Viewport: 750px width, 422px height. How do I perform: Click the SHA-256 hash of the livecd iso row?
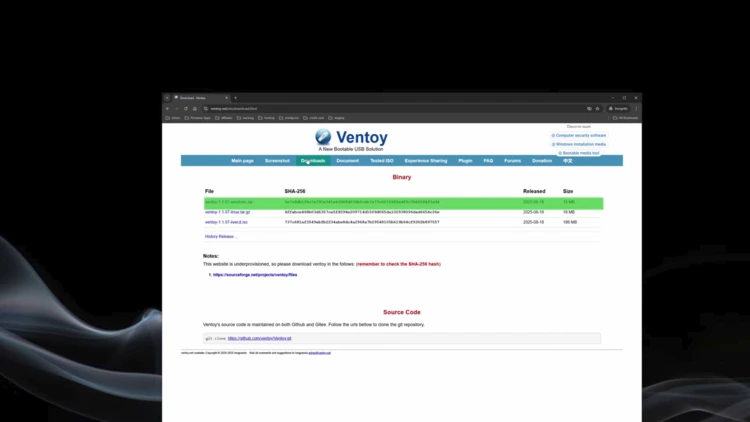pyautogui.click(x=362, y=222)
